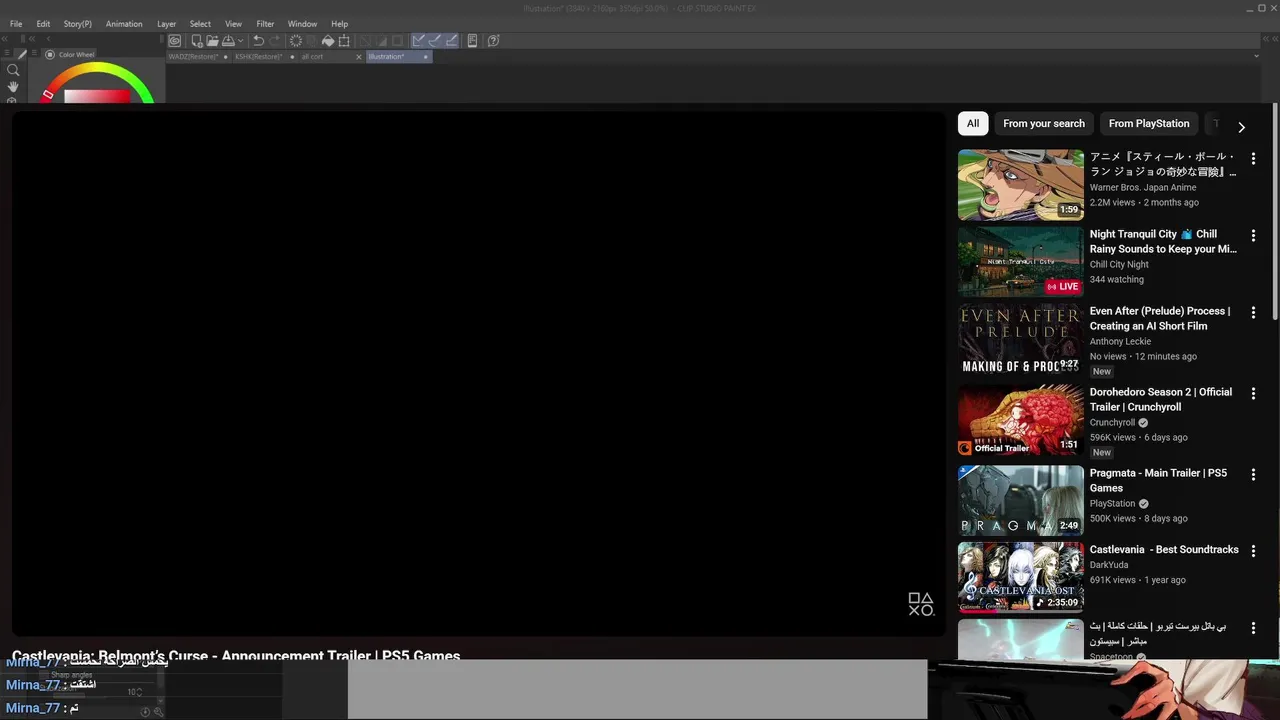Click the Undo arrow icon
Viewport: 1280px width, 720px height.
(258, 41)
